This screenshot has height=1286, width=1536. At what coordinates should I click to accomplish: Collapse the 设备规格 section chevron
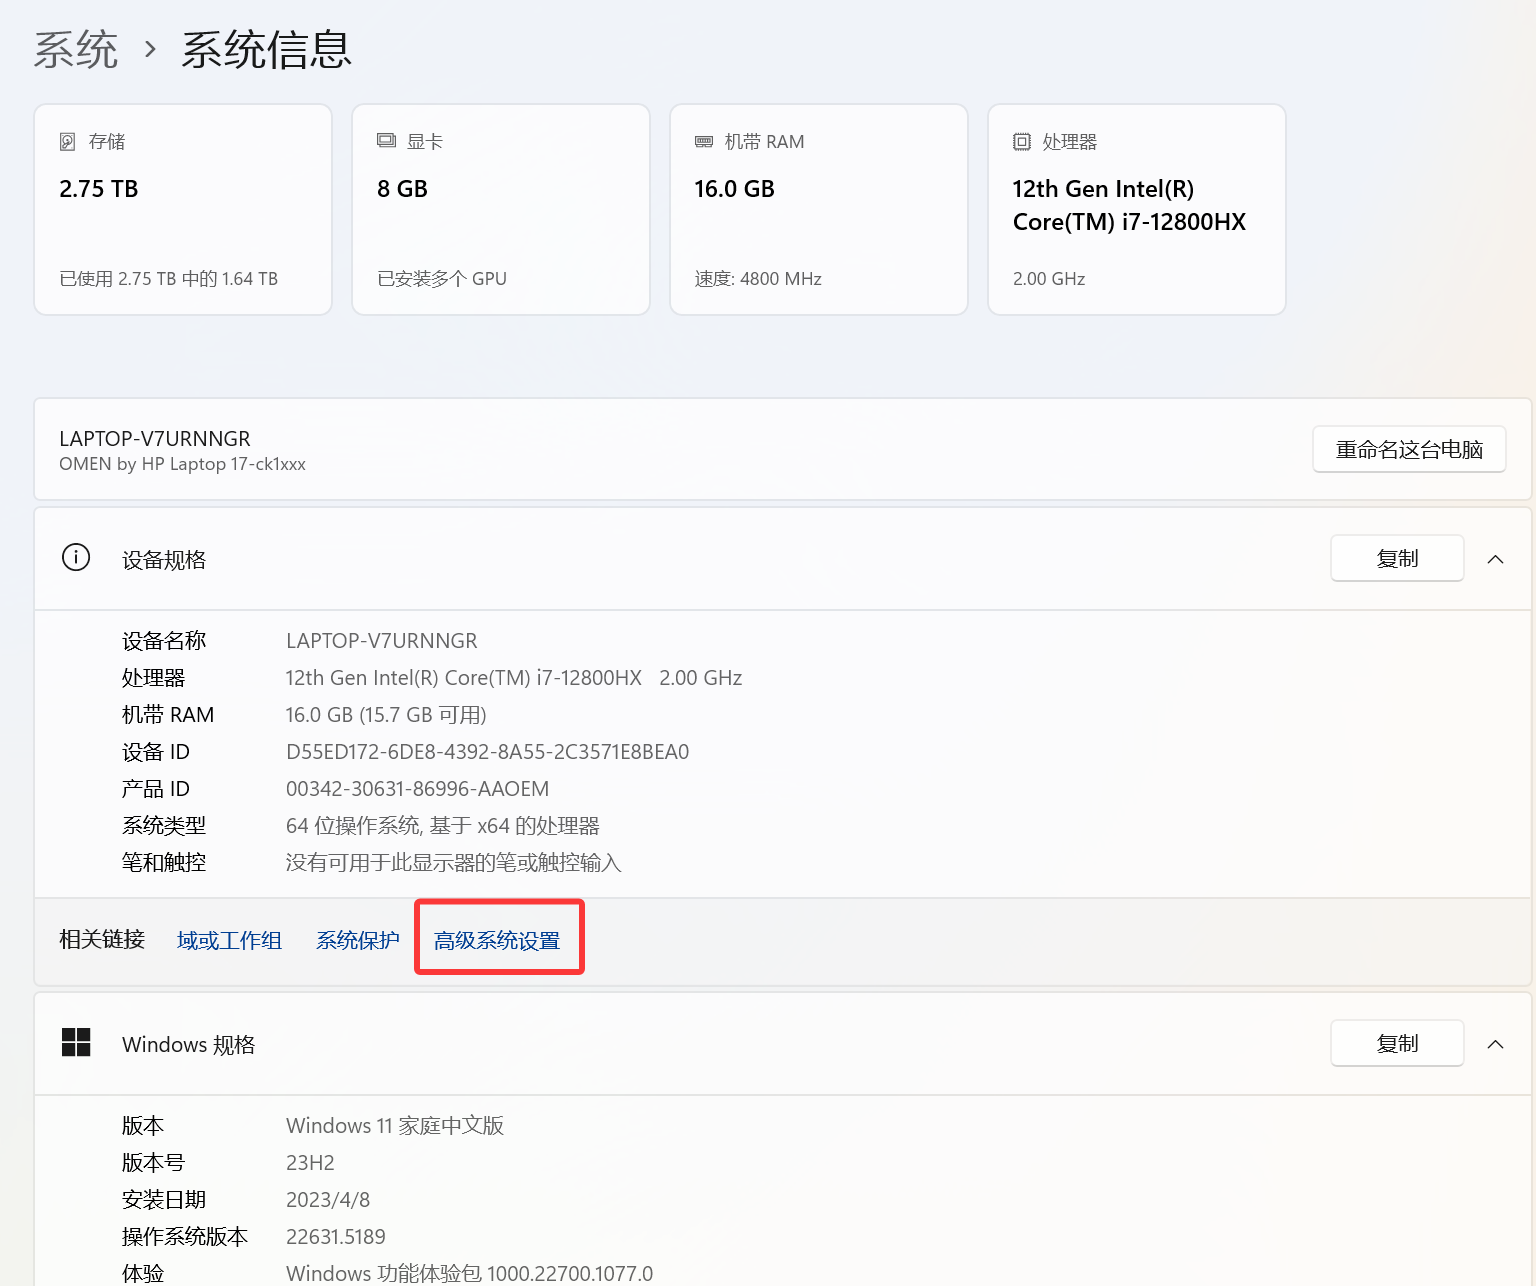click(1496, 559)
